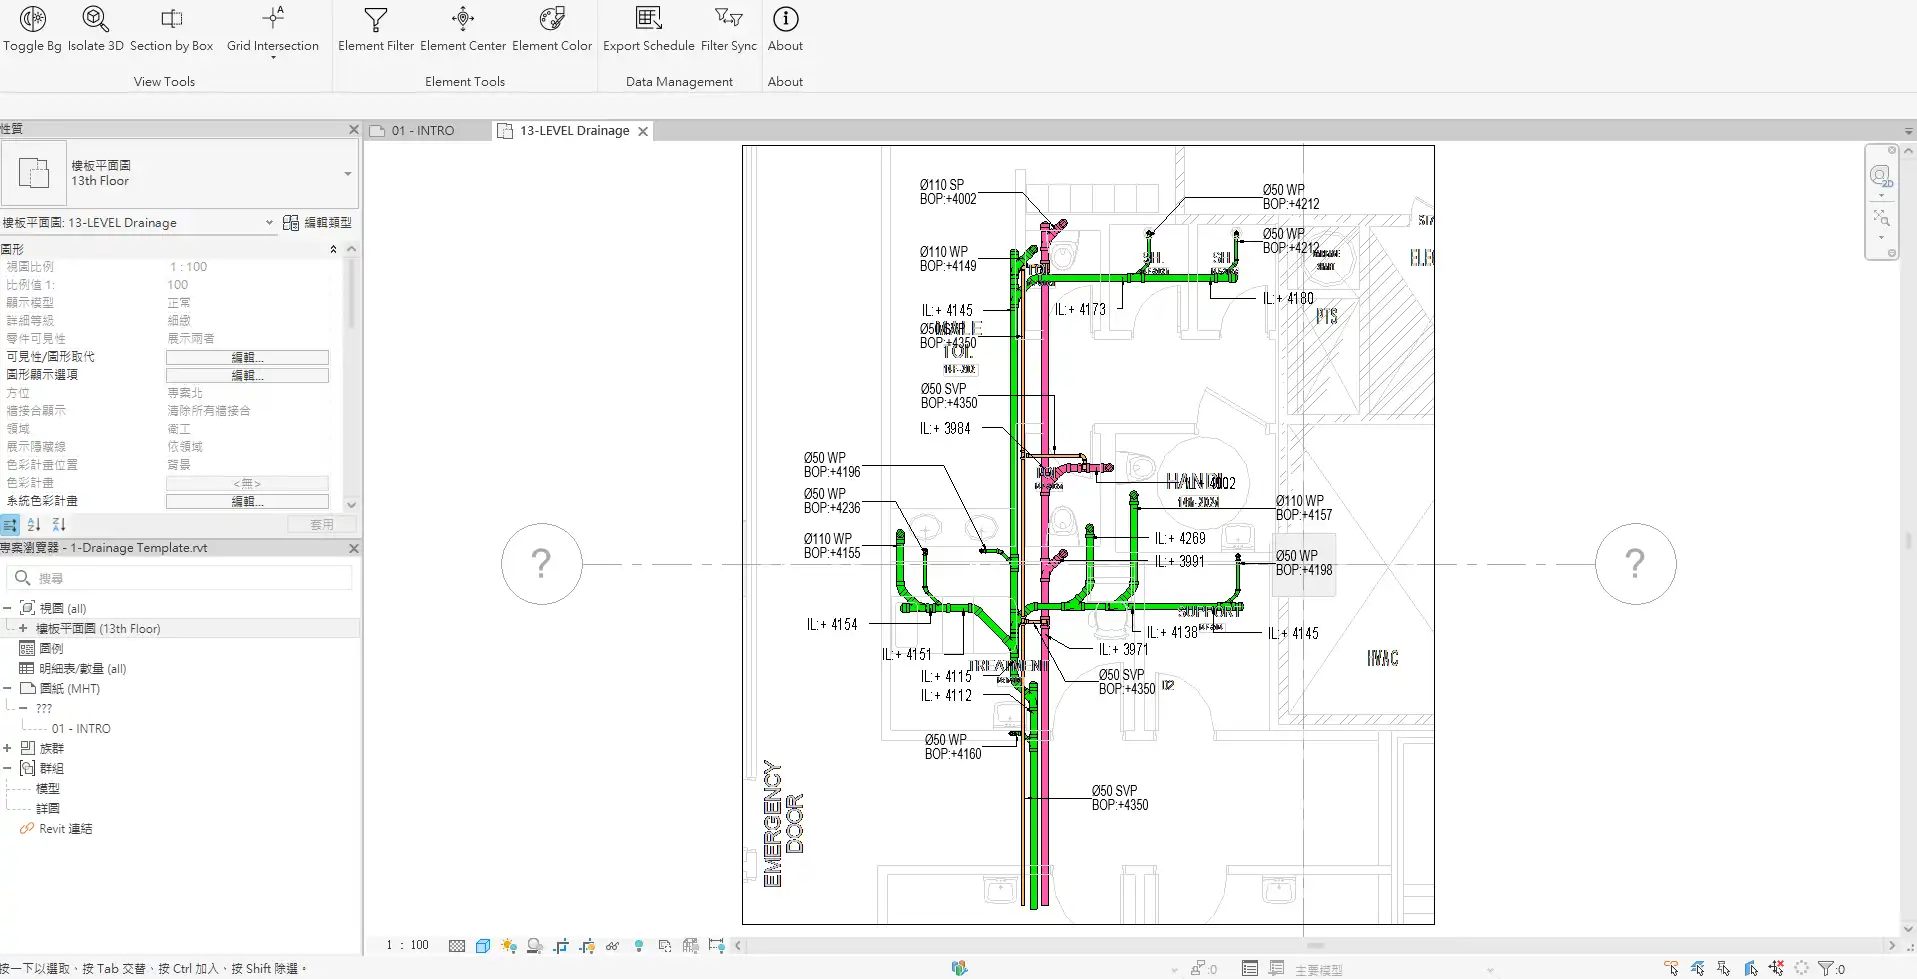Click the detail level grid icon
1917x979 pixels.
click(x=457, y=945)
